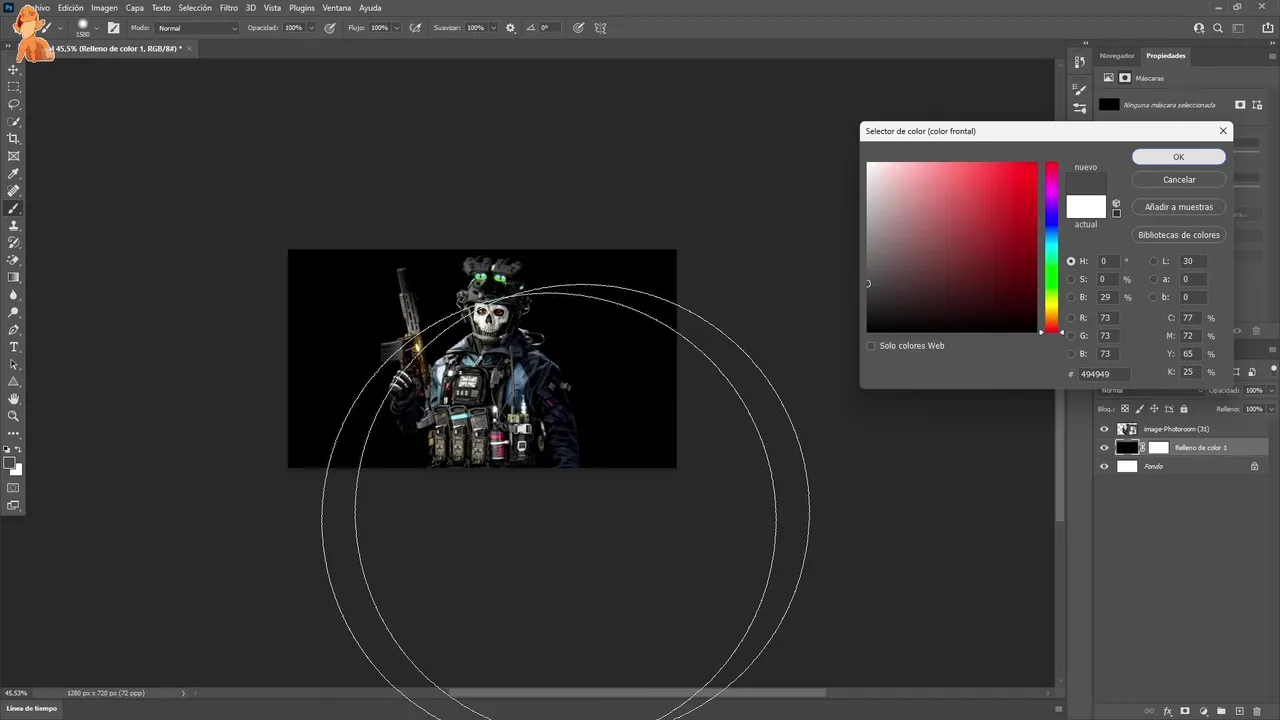
Task: Click Añadir a muestras button
Action: 1179,207
